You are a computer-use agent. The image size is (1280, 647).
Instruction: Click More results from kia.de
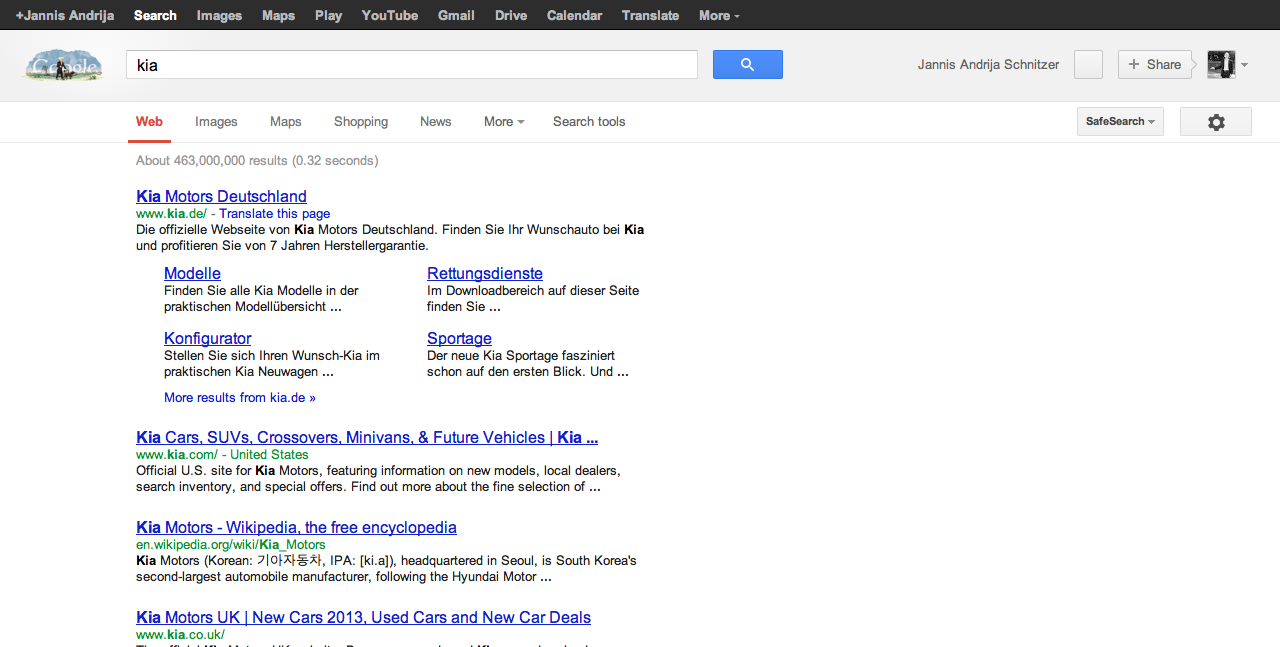[x=240, y=398]
